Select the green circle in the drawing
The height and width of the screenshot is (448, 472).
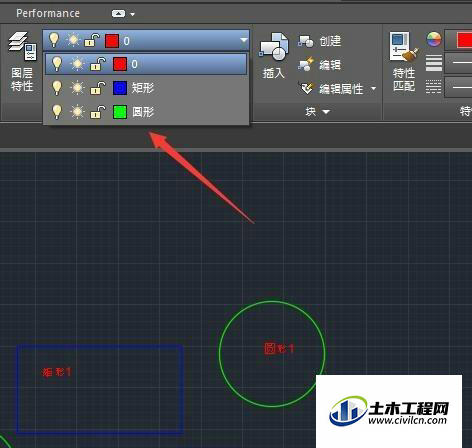[x=272, y=302]
